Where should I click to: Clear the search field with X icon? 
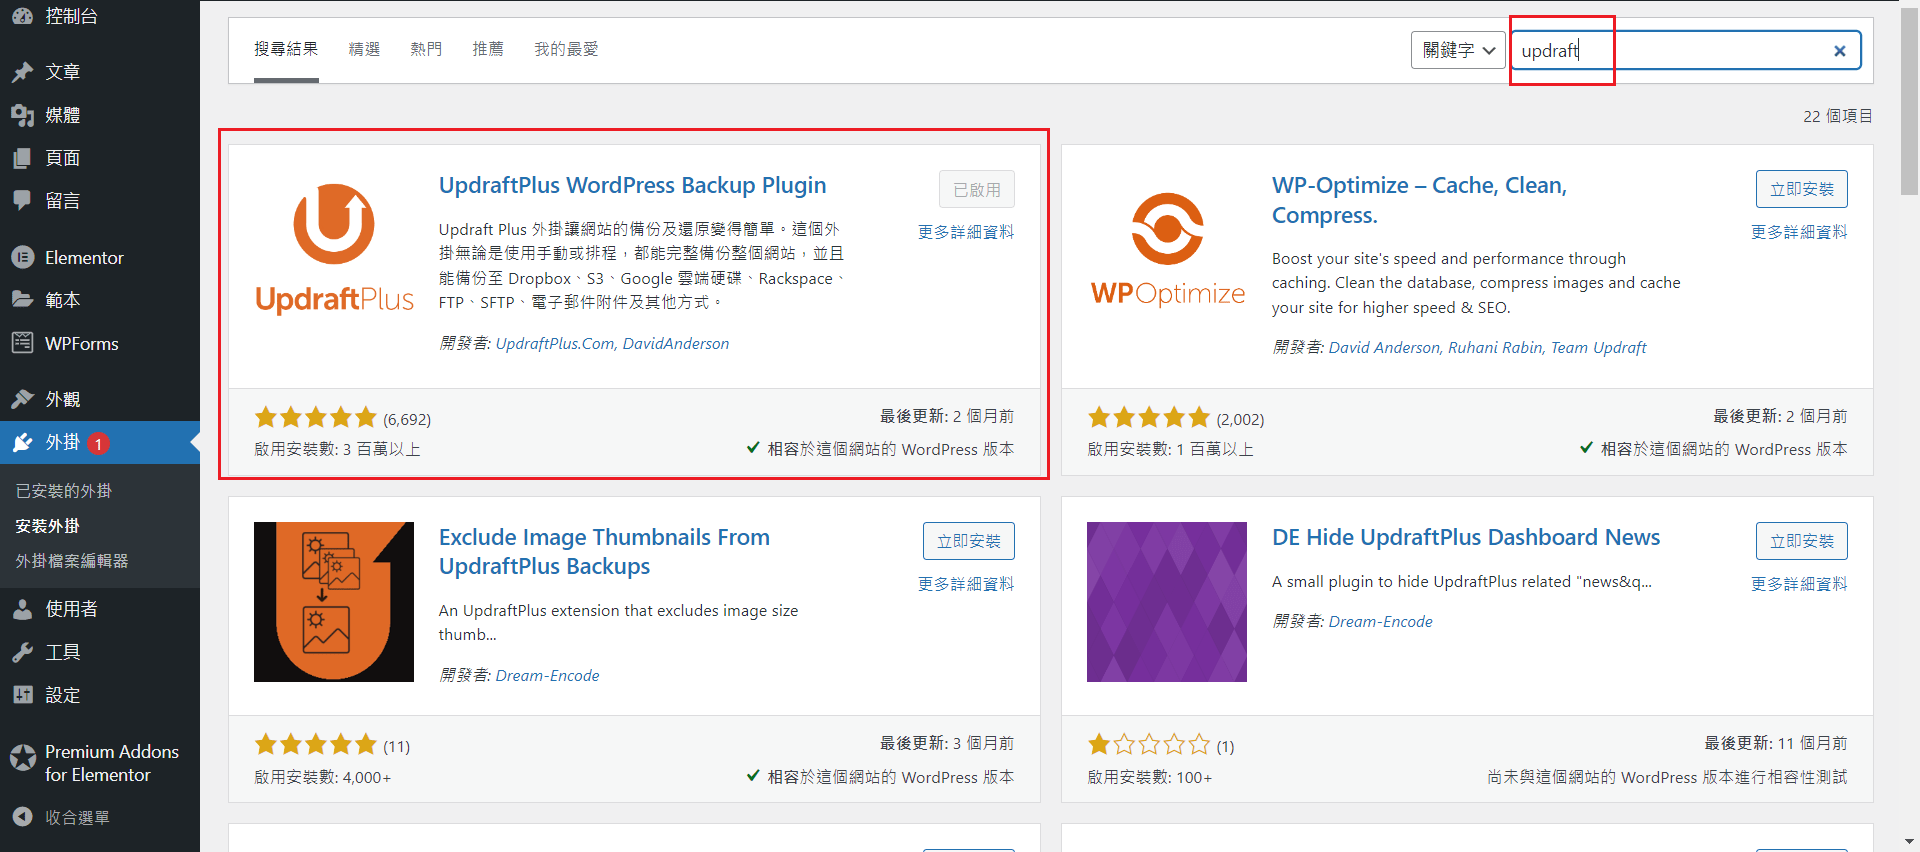(1839, 51)
